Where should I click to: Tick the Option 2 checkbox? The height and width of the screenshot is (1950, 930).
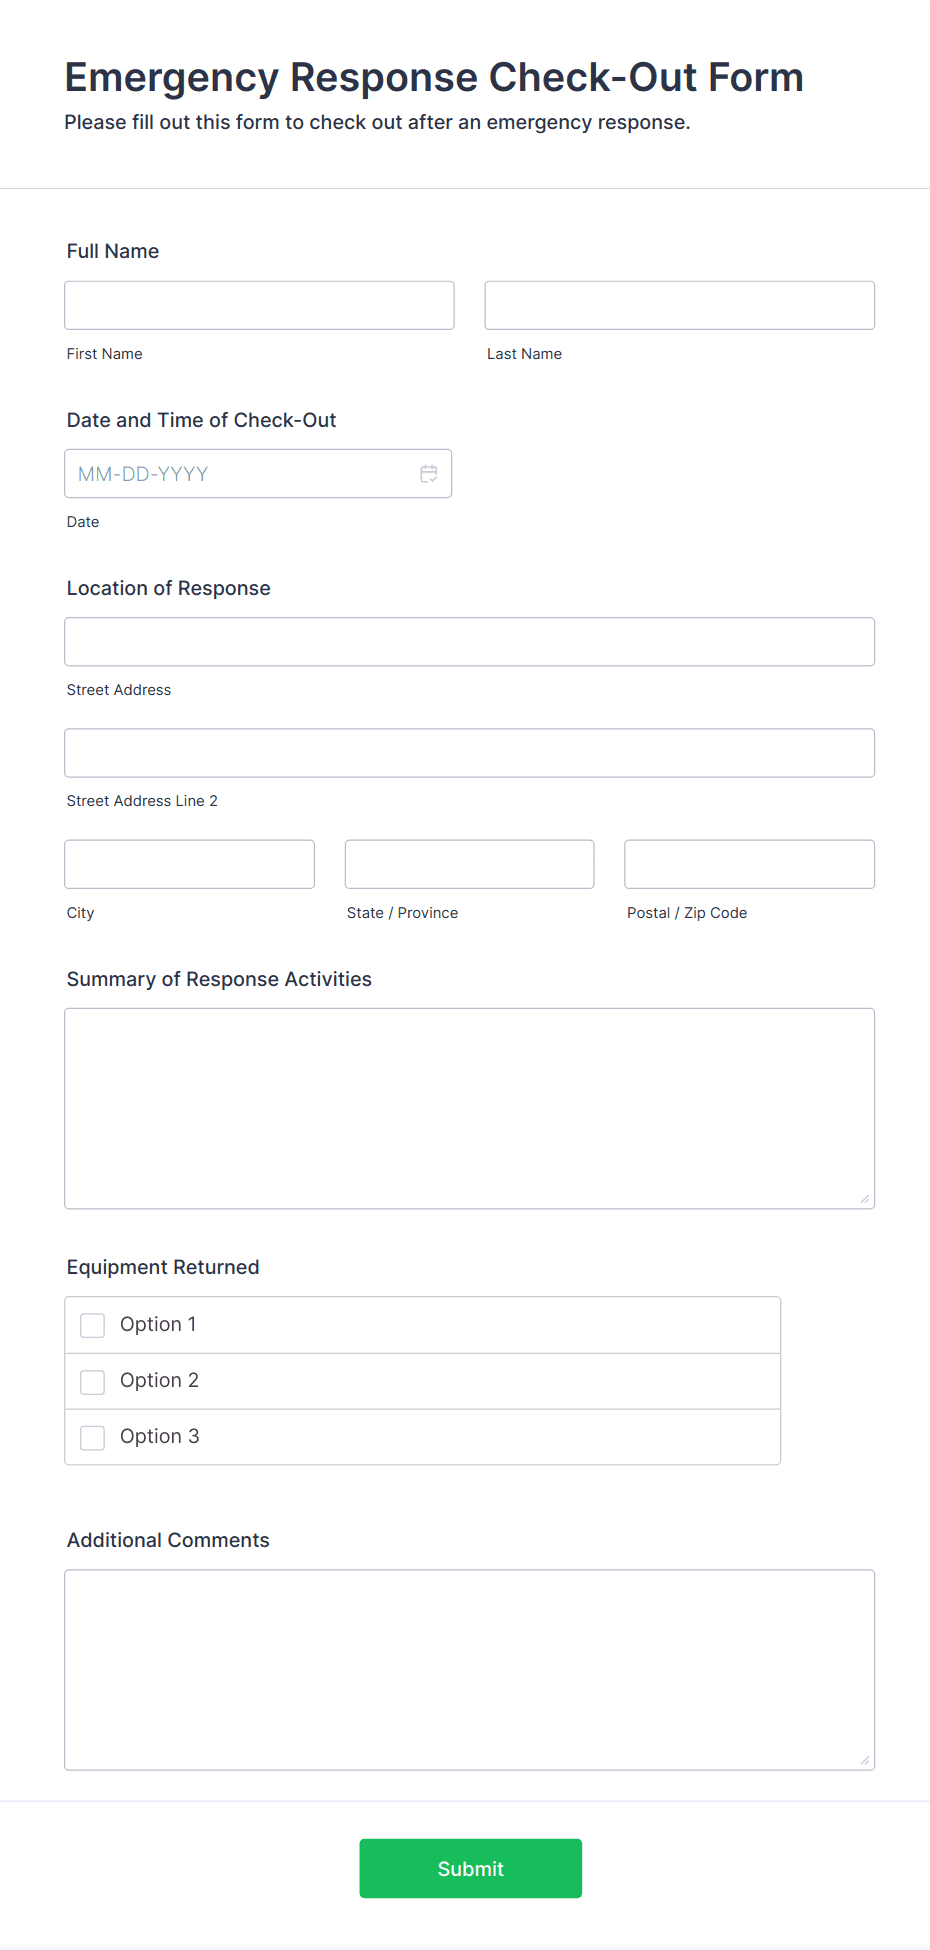(x=92, y=1381)
